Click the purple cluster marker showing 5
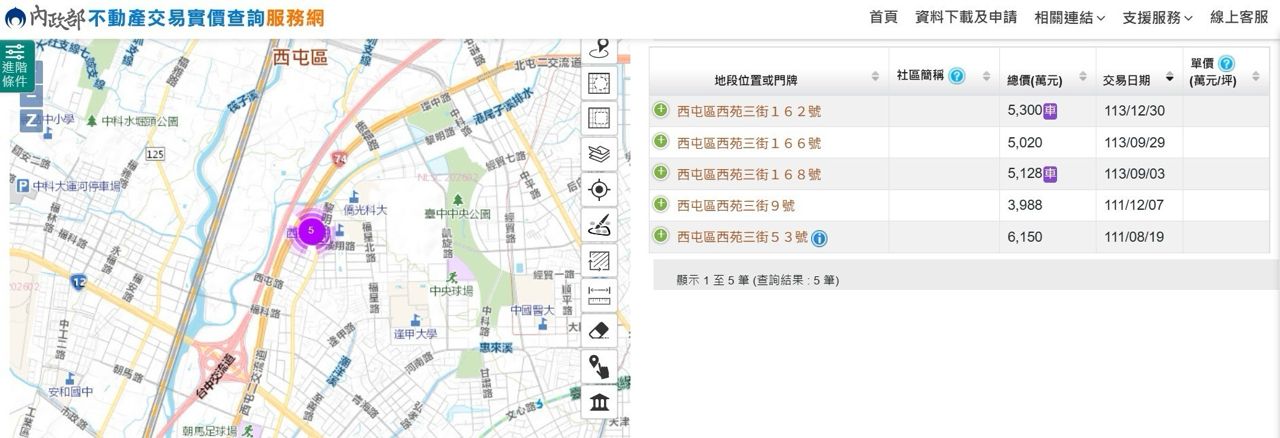The width and height of the screenshot is (1280, 438). pos(312,230)
